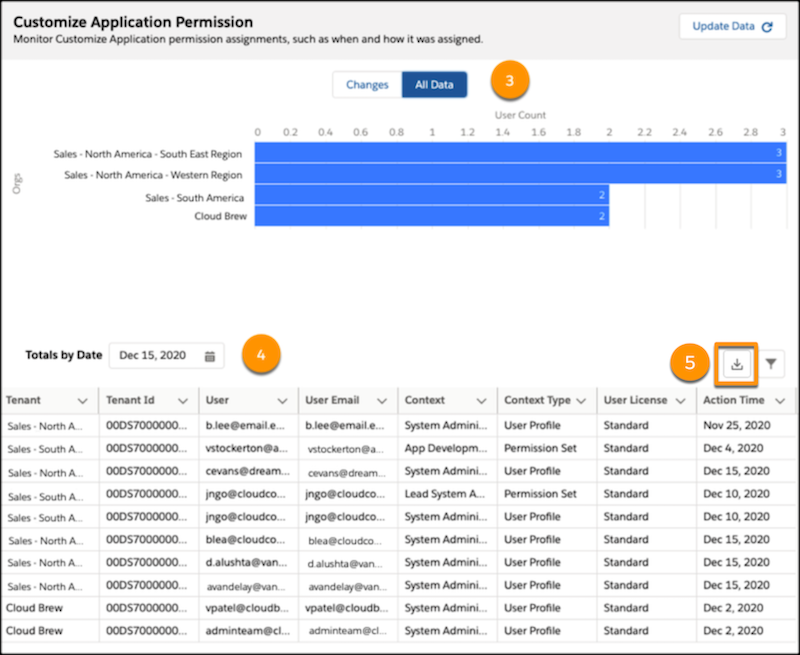Open the Tenant Id column menu chevron

click(183, 401)
